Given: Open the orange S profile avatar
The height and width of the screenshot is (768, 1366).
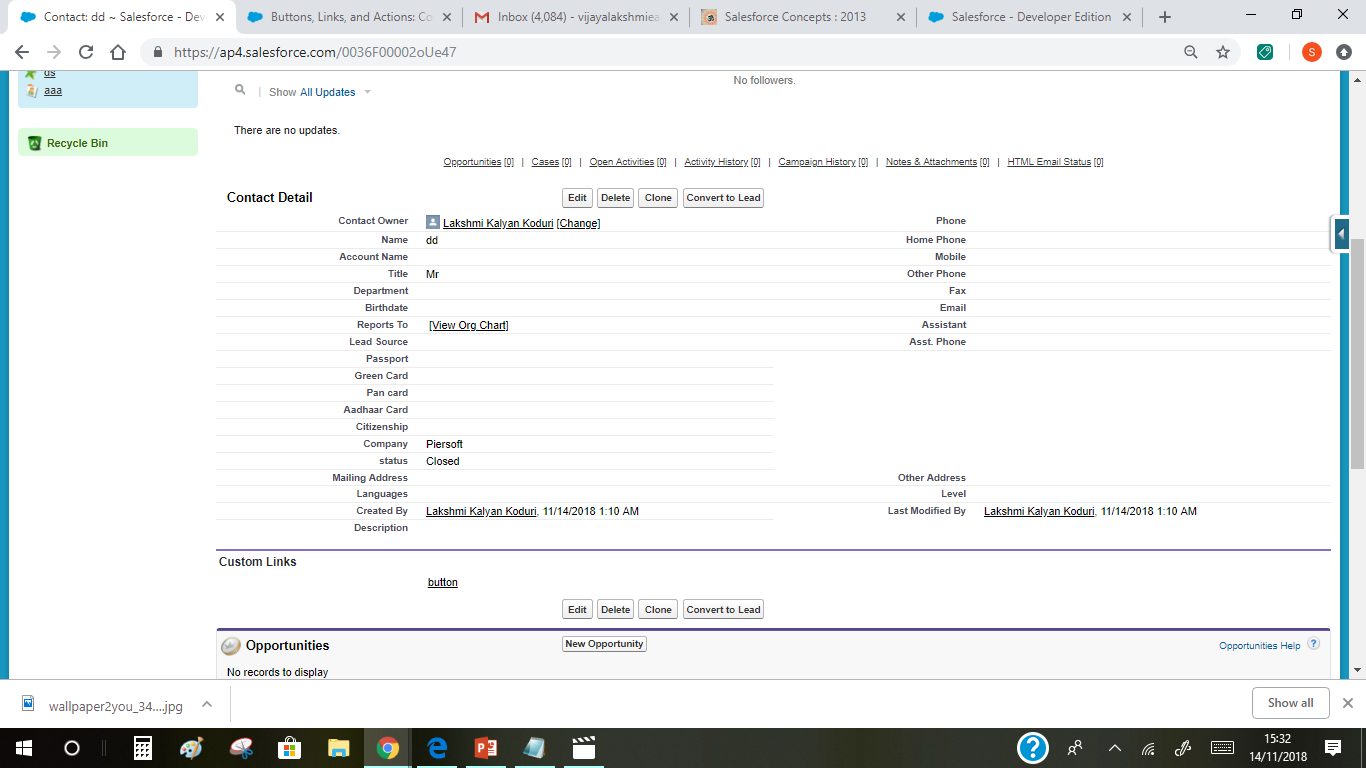Looking at the screenshot, I should [x=1311, y=52].
